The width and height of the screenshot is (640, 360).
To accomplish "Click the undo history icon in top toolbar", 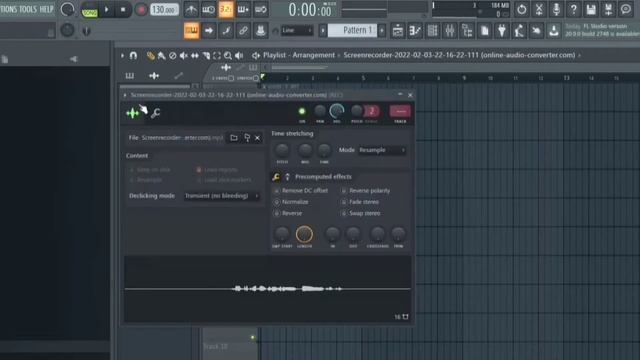I will point(521,9).
